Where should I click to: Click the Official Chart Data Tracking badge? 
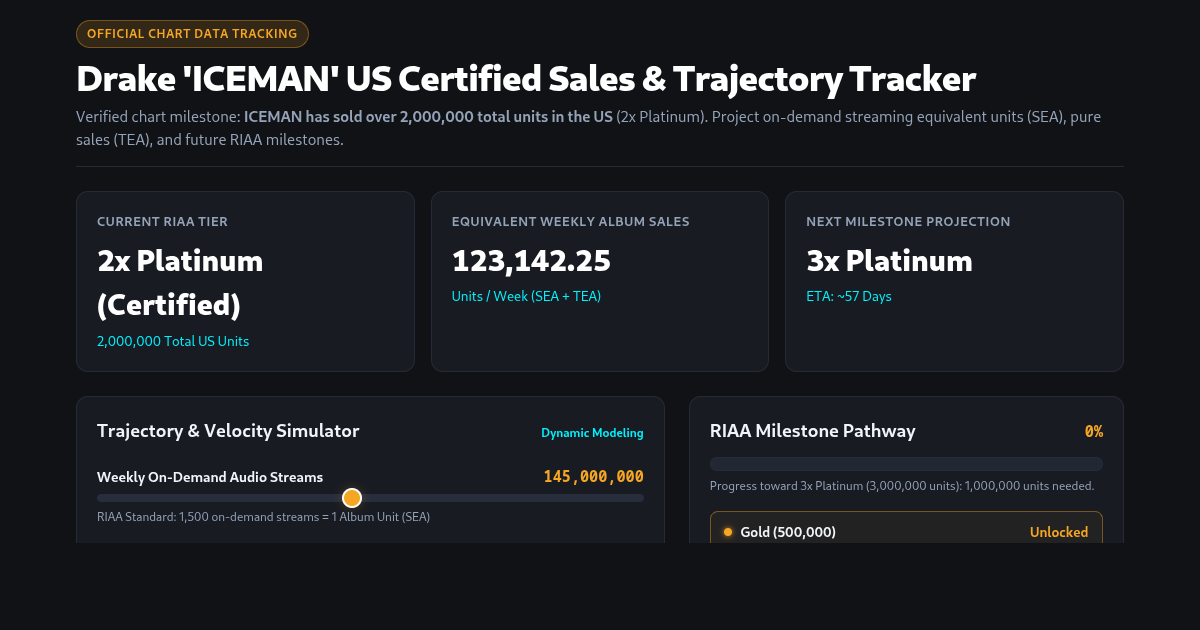tap(192, 34)
